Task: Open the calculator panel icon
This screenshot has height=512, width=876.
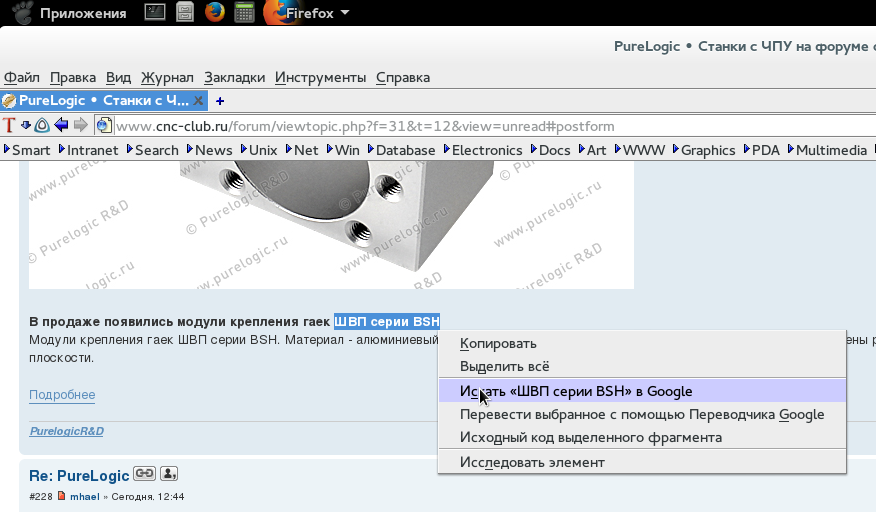Action: pos(244,12)
